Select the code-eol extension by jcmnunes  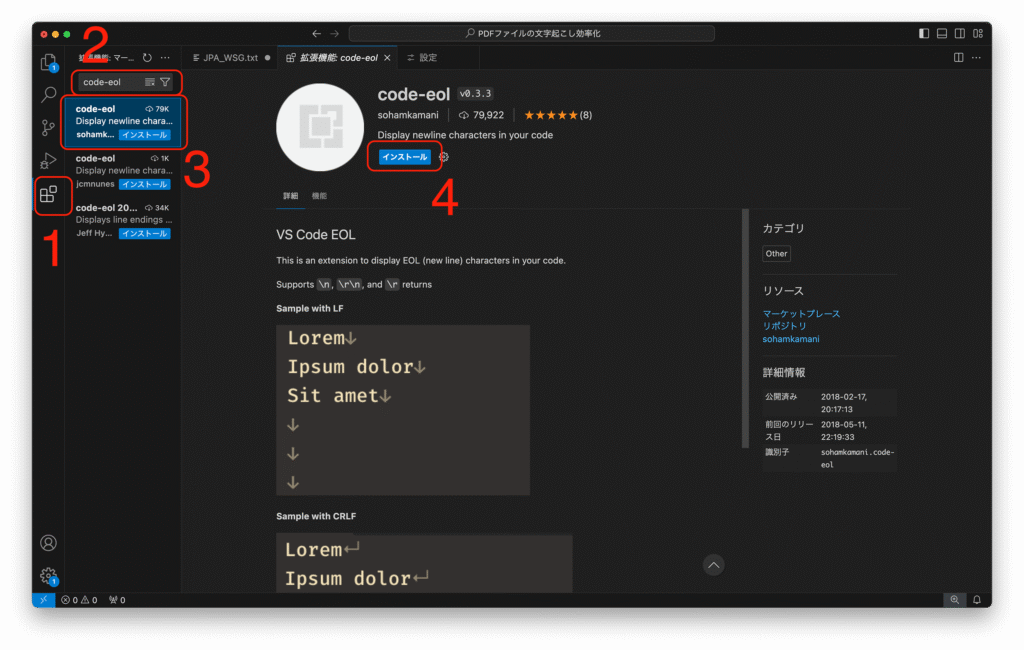[123, 171]
